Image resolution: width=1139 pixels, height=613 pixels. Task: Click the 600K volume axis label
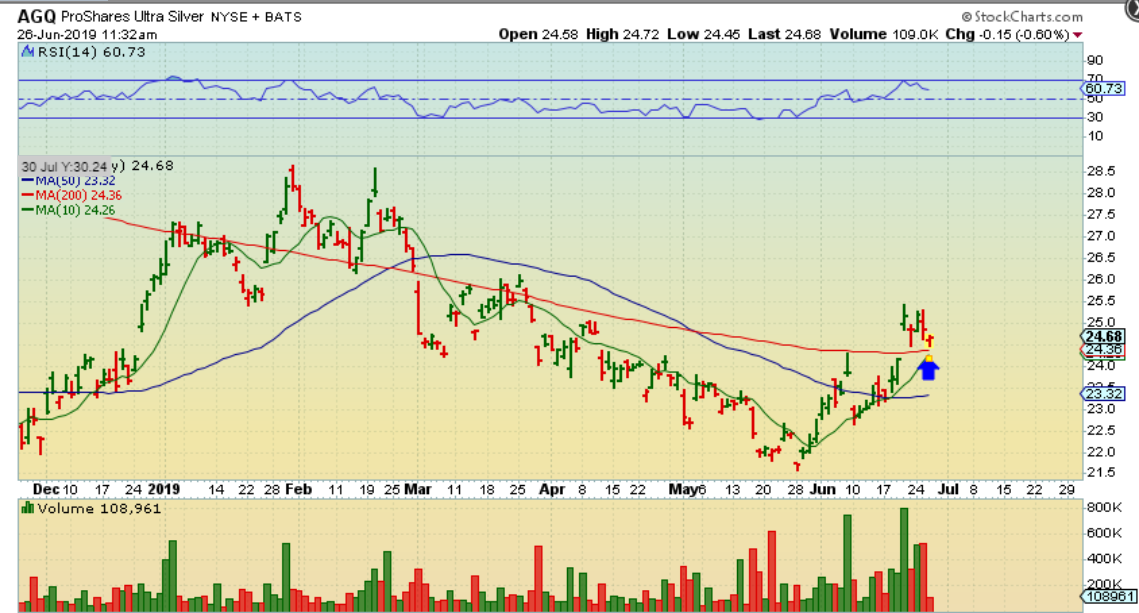click(x=1104, y=533)
